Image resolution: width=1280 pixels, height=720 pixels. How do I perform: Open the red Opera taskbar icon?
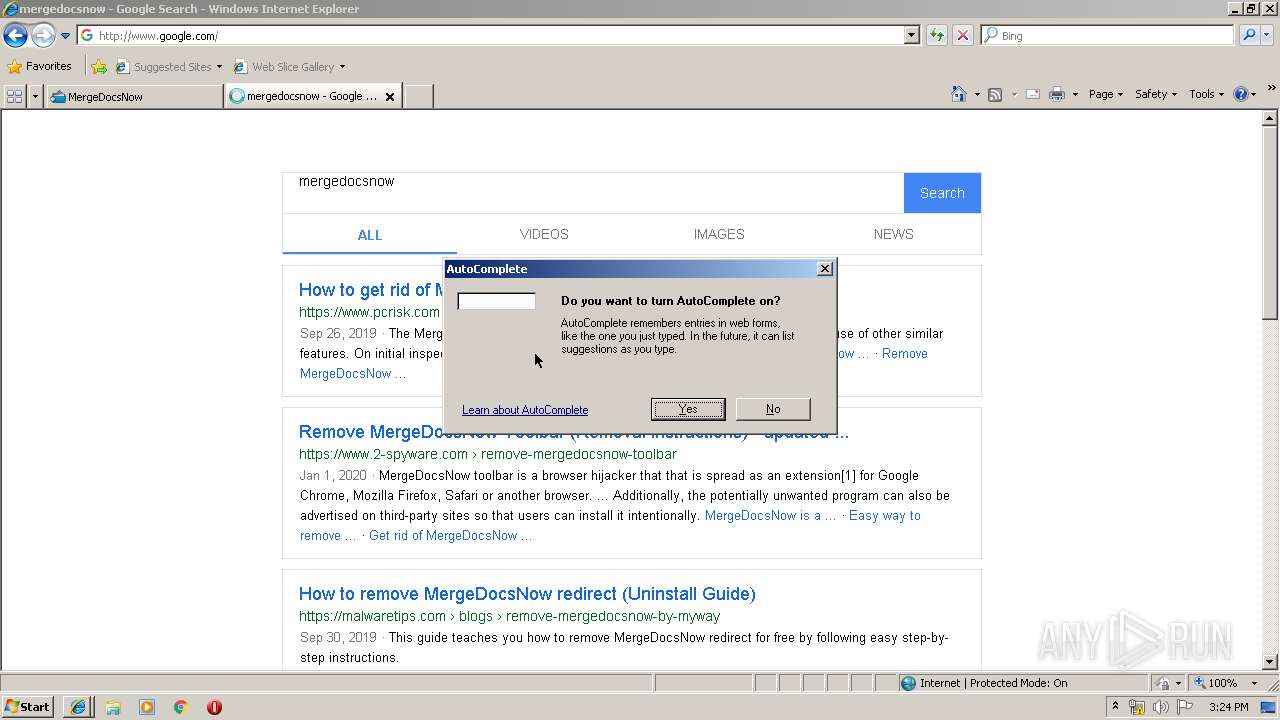point(214,707)
